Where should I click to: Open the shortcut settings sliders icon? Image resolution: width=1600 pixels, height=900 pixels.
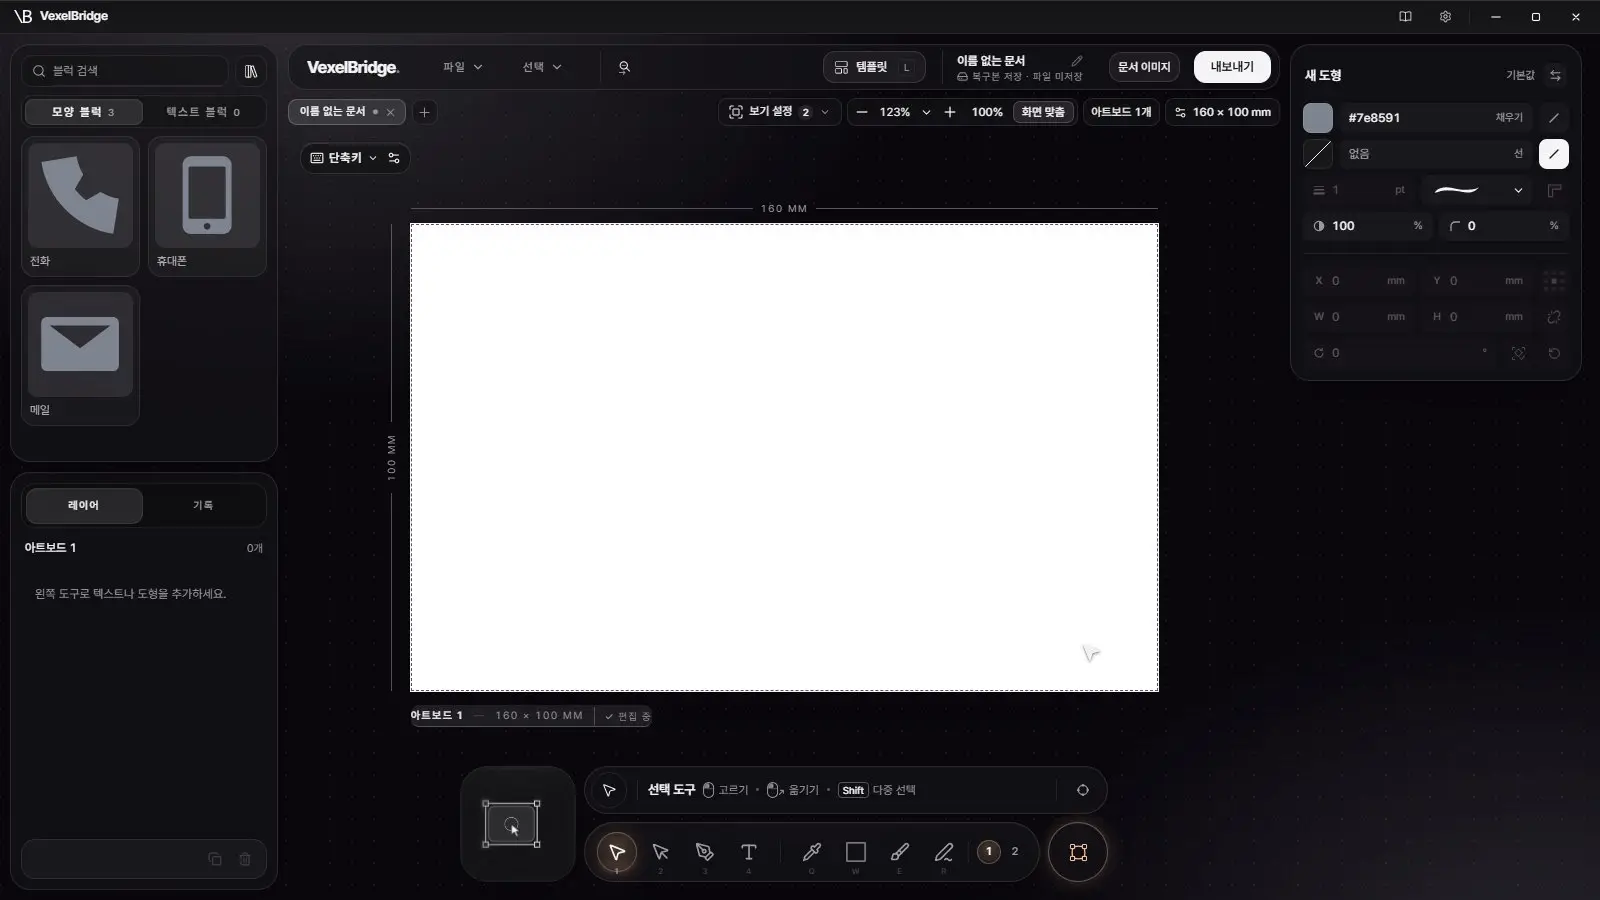(394, 158)
